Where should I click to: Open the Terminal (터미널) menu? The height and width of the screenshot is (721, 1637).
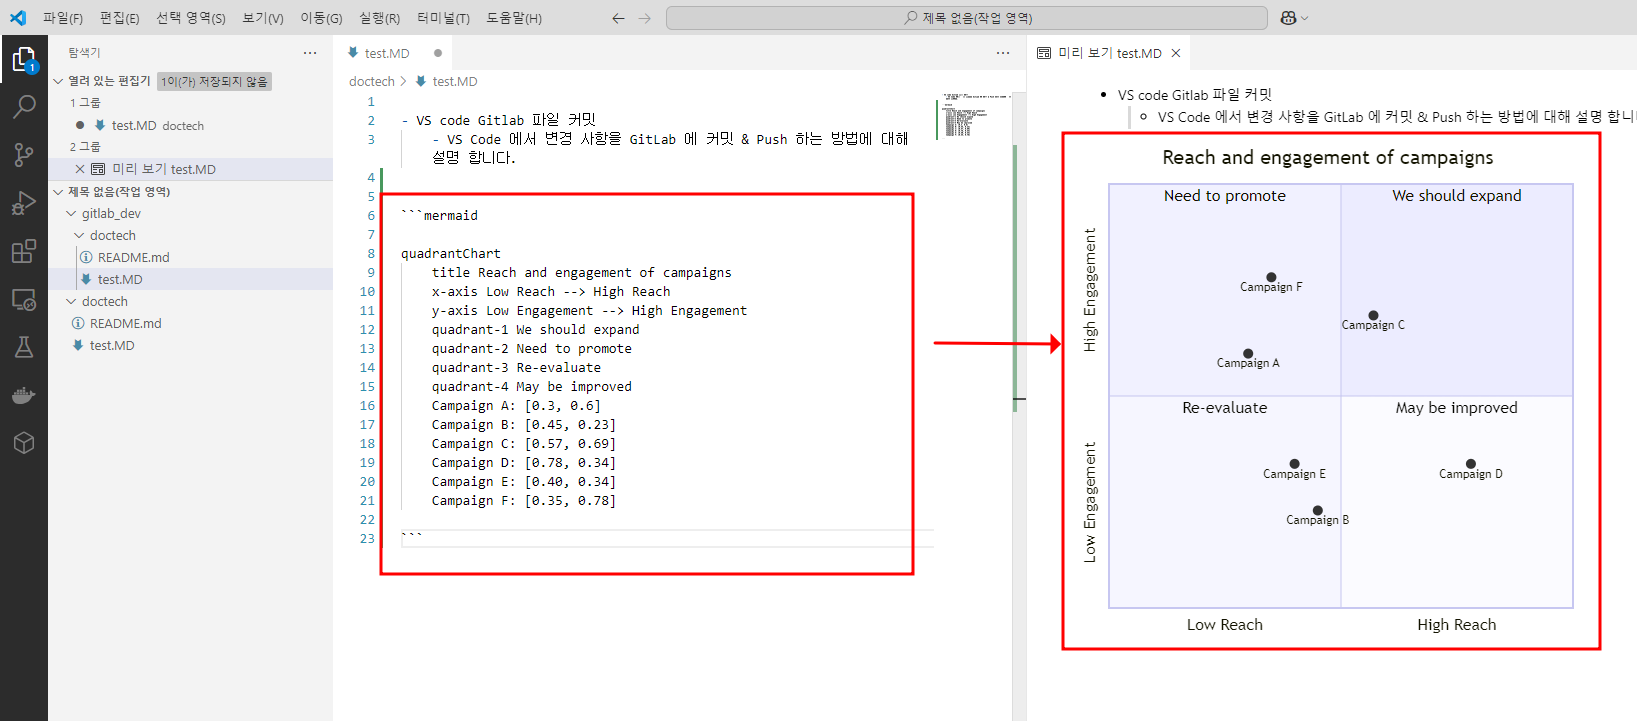coord(443,18)
